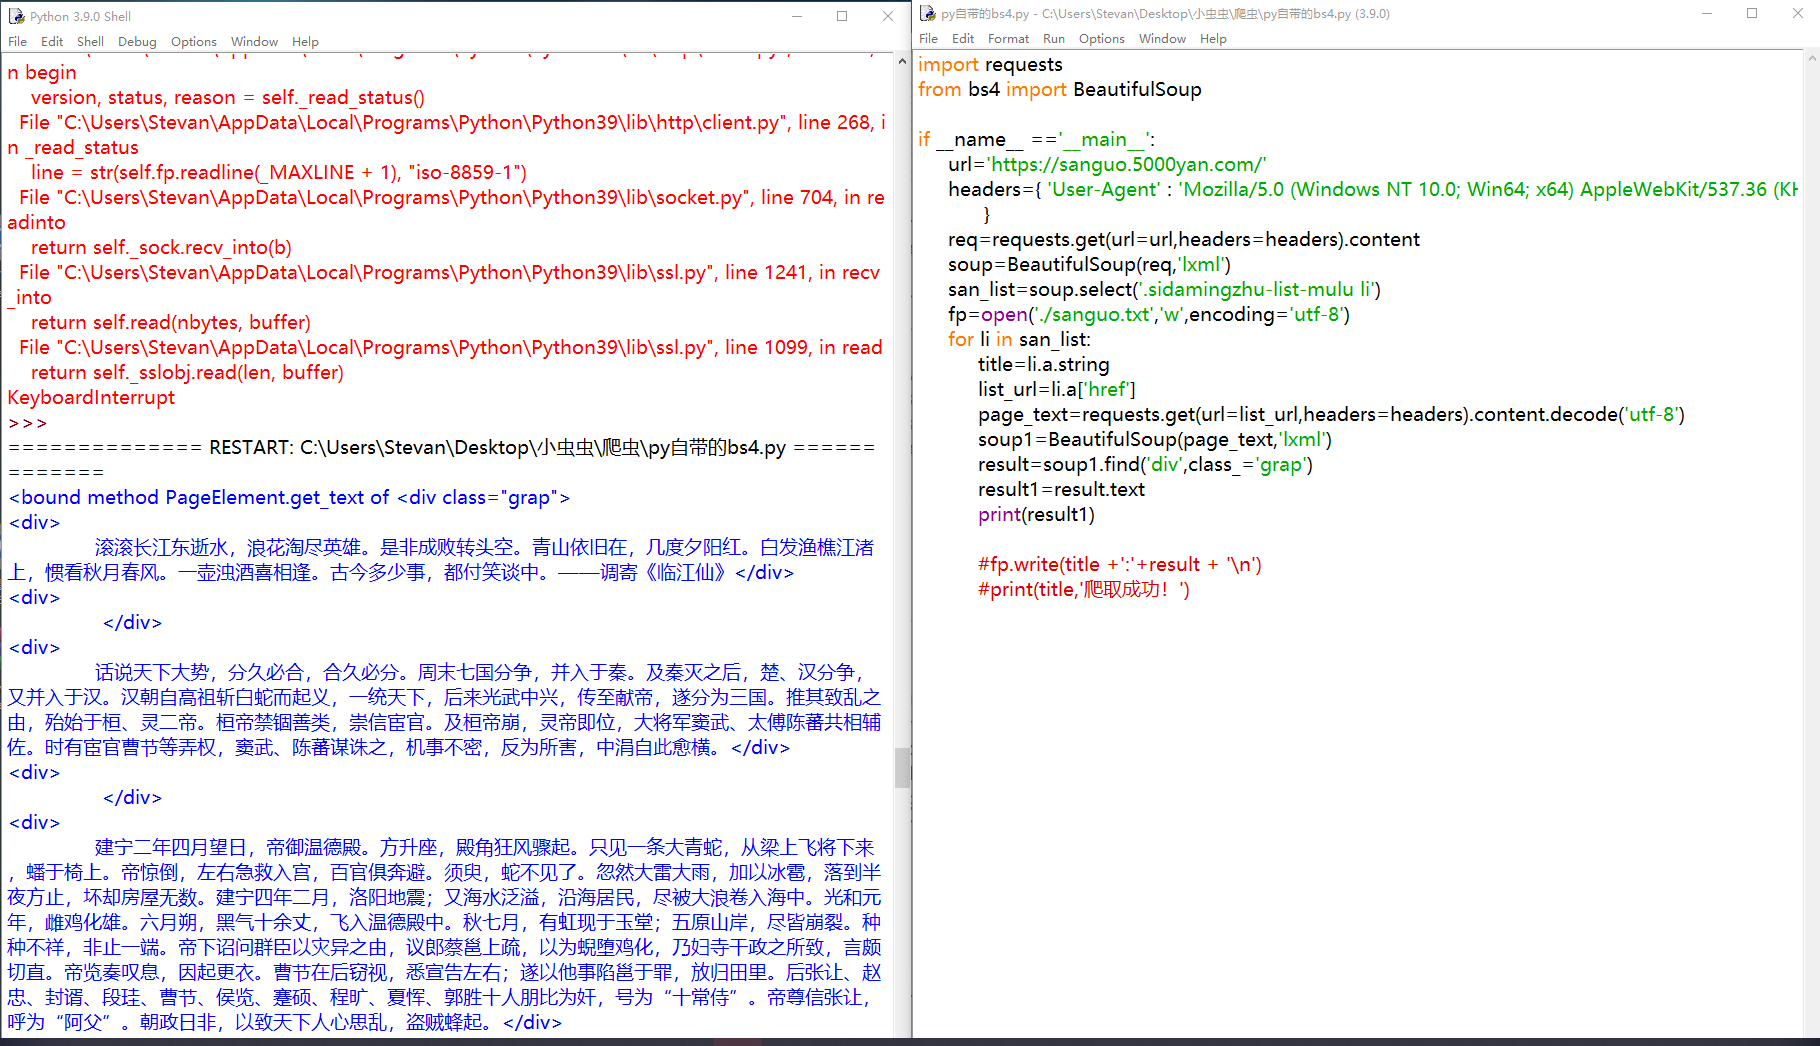The height and width of the screenshot is (1046, 1820).
Task: Click the 'return self._sock.recv_into(b)' traceback line
Action: click(x=161, y=247)
